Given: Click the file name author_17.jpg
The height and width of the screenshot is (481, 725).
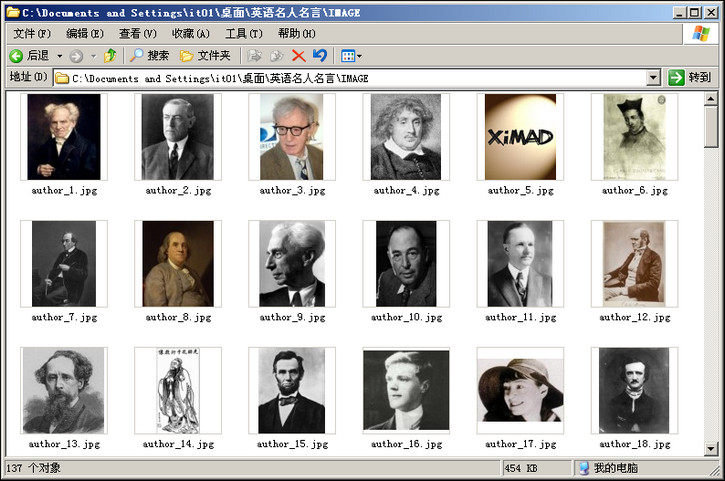Looking at the screenshot, I should click(521, 444).
